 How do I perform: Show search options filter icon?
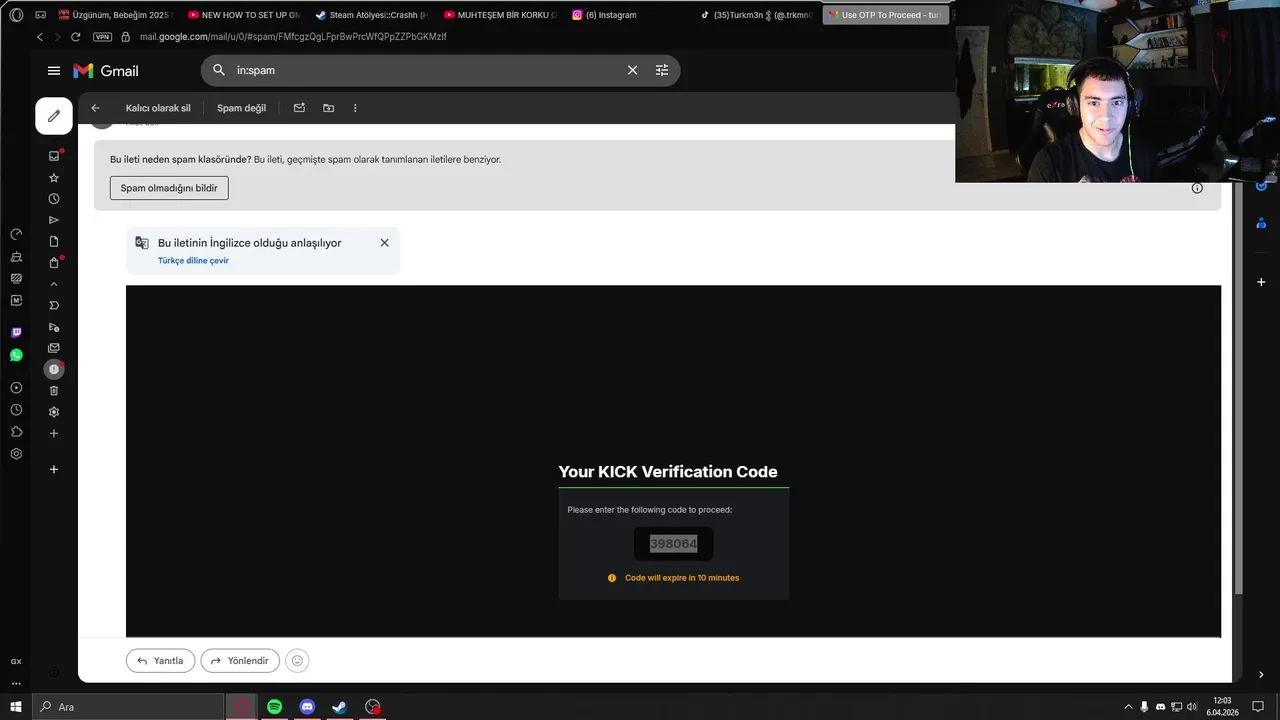tap(662, 70)
